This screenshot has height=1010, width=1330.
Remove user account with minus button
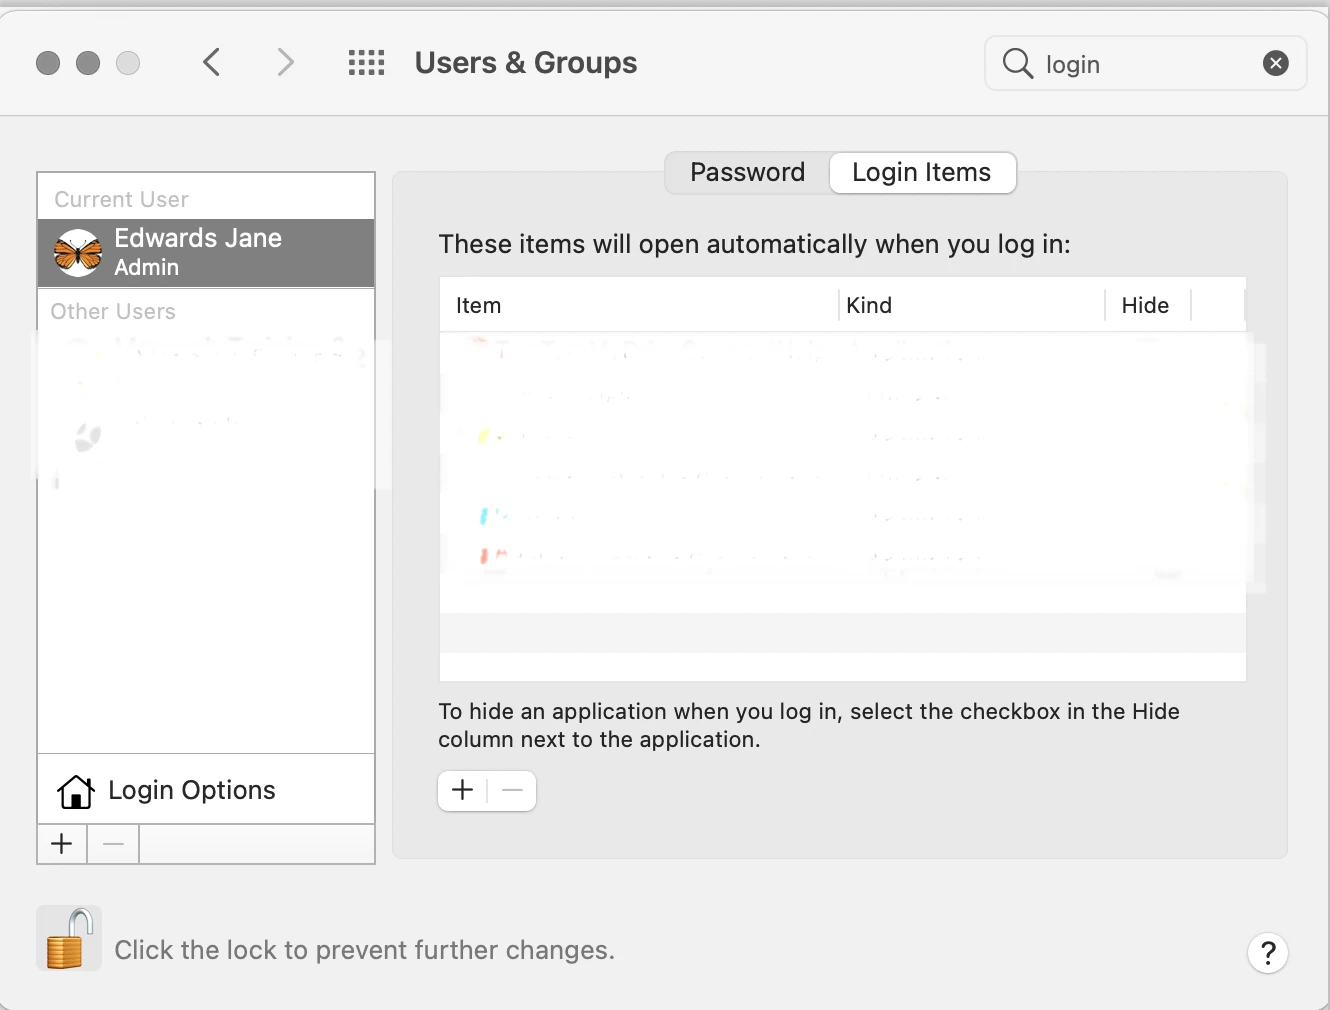pyautogui.click(x=113, y=845)
